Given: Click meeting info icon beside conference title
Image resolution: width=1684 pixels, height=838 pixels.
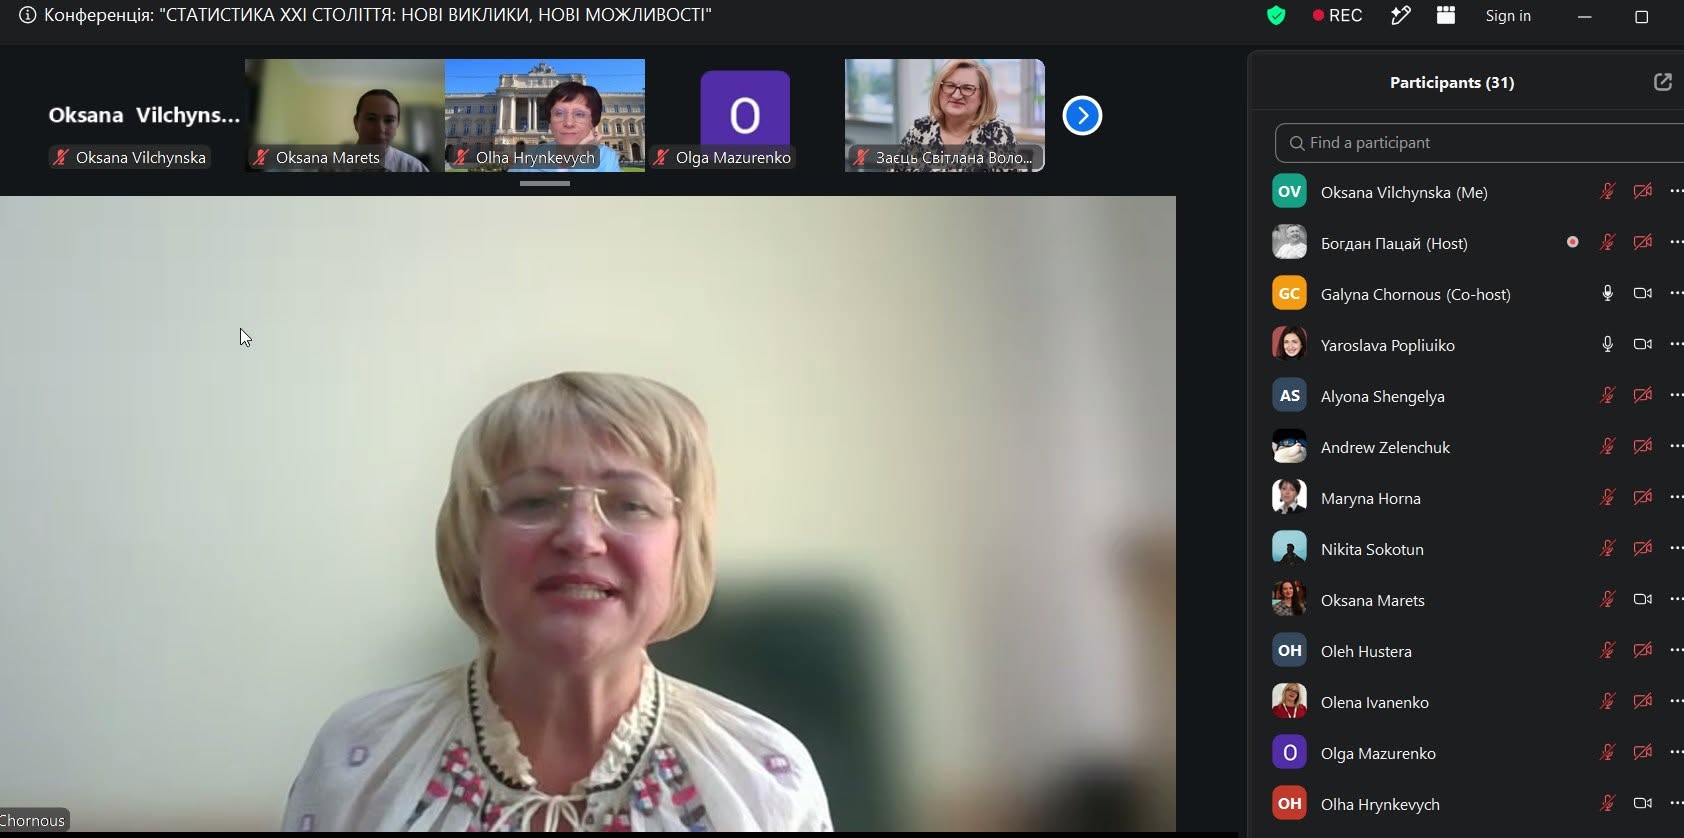Looking at the screenshot, I should click(27, 15).
